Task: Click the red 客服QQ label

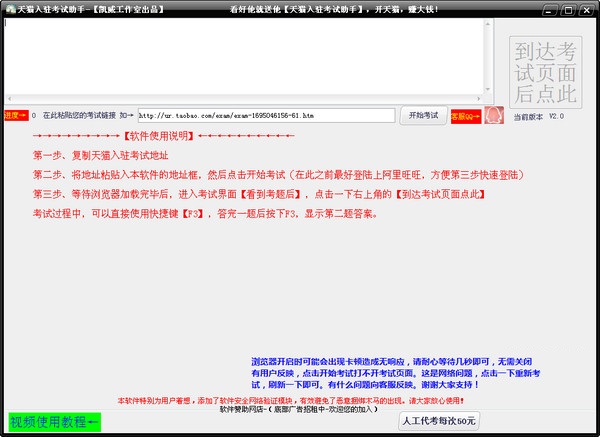Action: 466,116
